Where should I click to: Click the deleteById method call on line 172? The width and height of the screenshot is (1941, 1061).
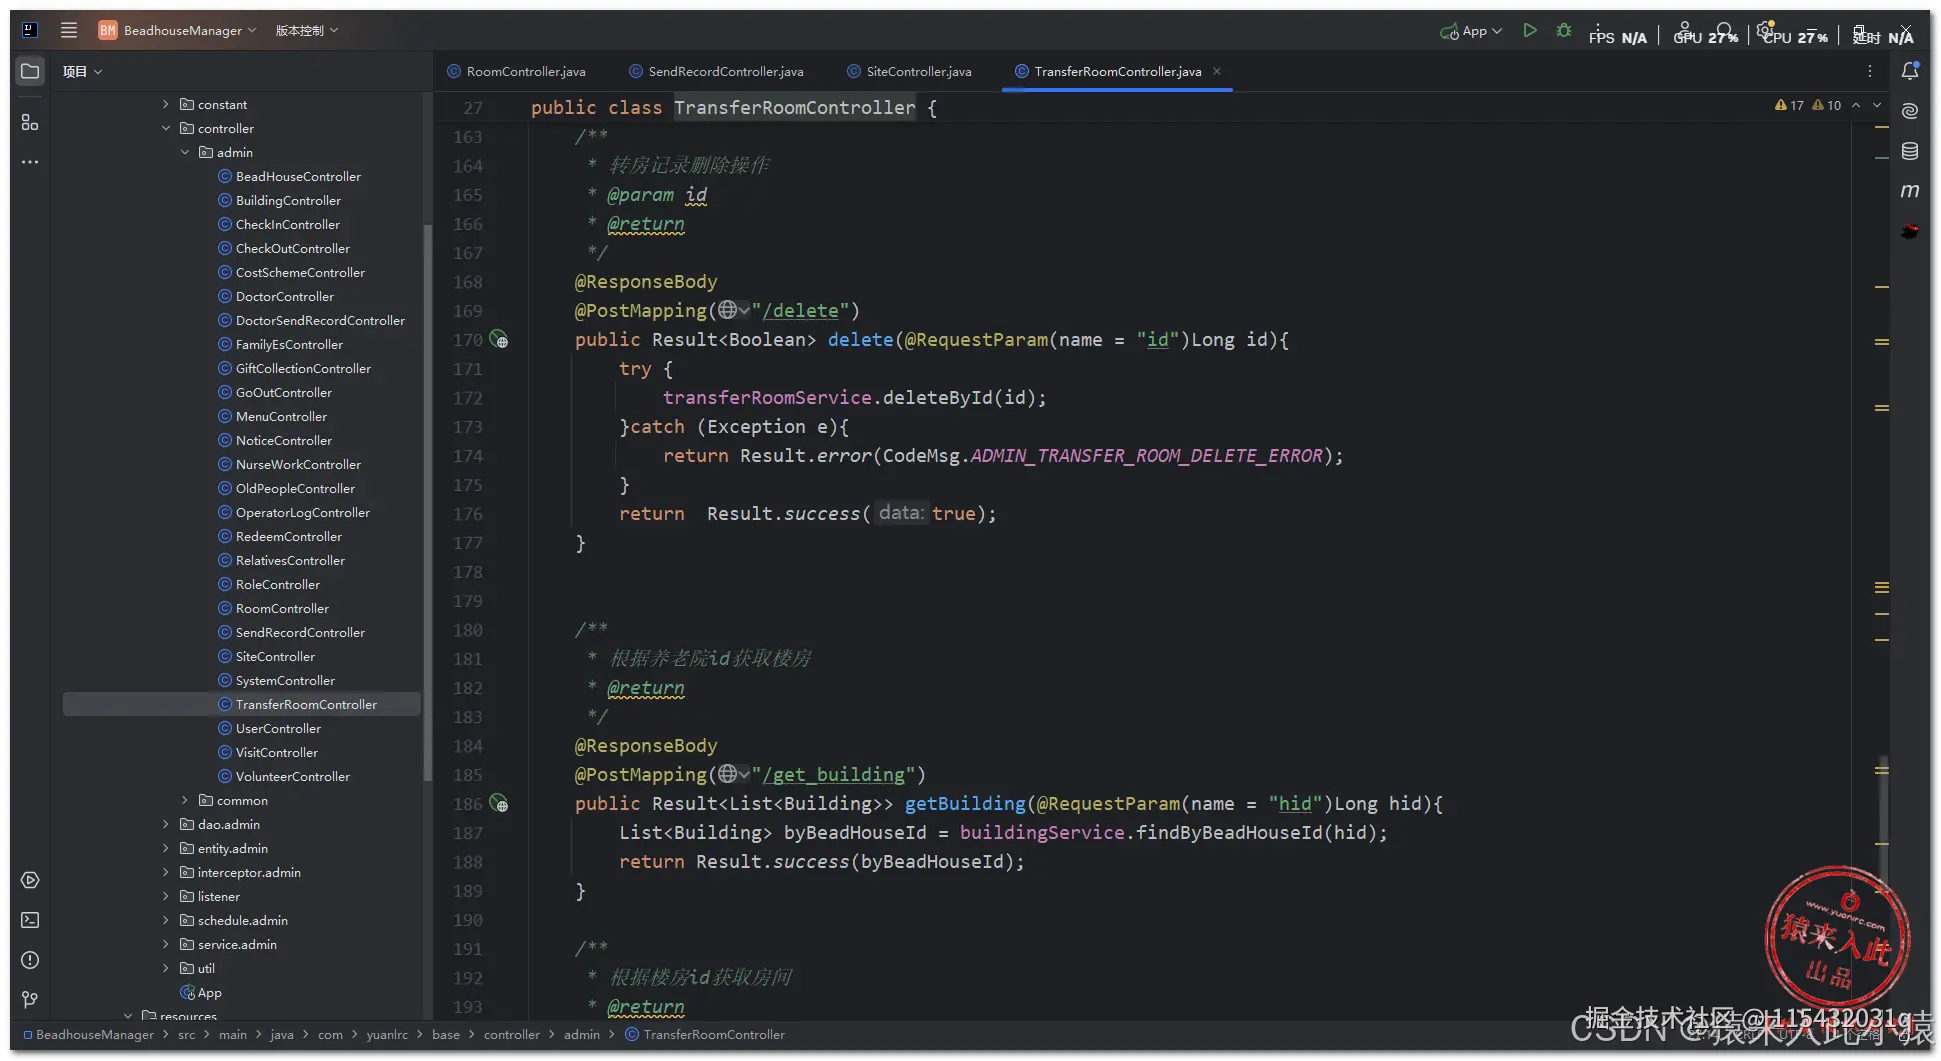coord(943,398)
